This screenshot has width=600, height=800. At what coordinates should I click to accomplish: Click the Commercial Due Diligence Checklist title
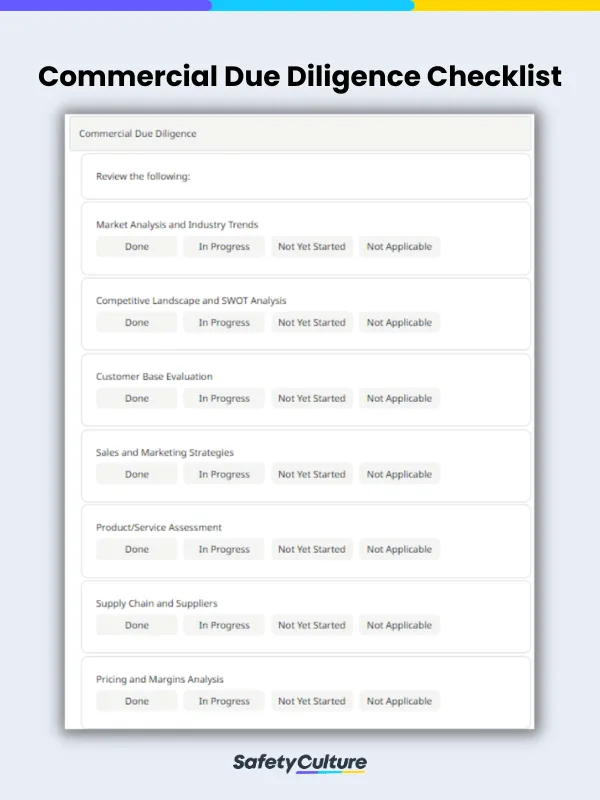click(x=300, y=76)
